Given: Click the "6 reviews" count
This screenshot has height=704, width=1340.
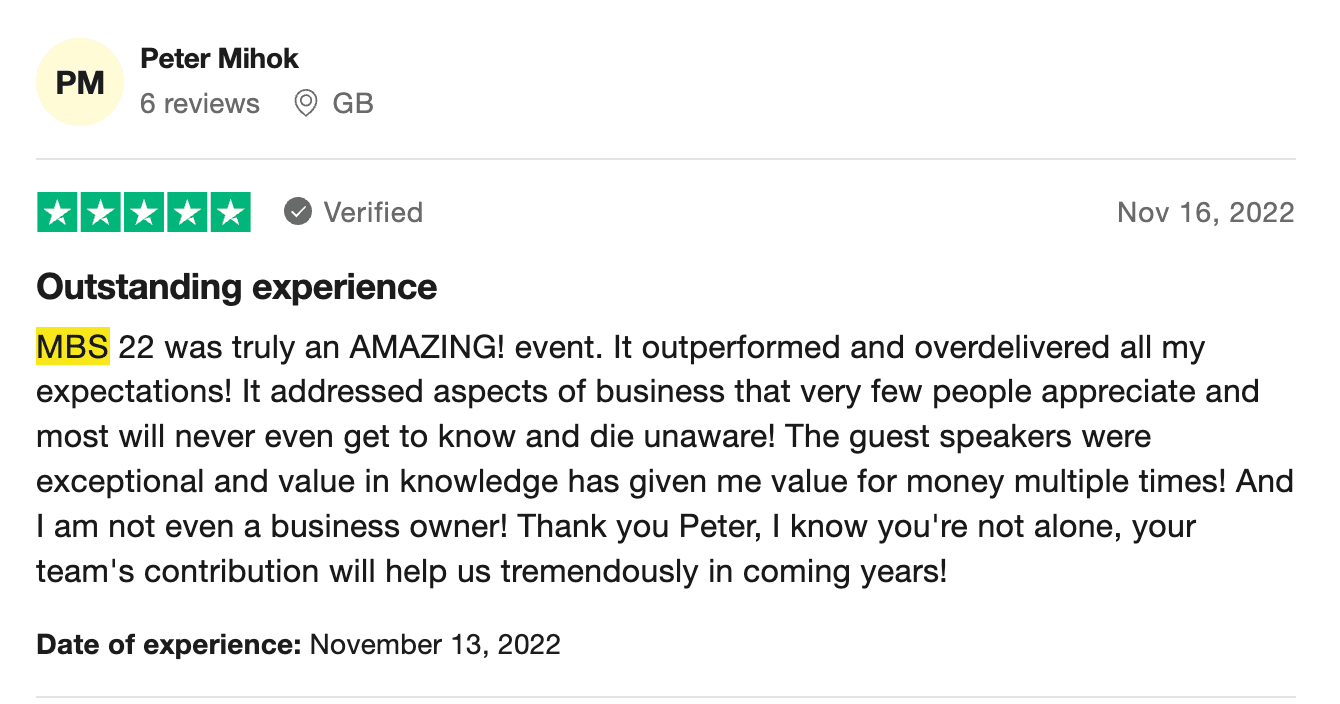Looking at the screenshot, I should [x=199, y=104].
